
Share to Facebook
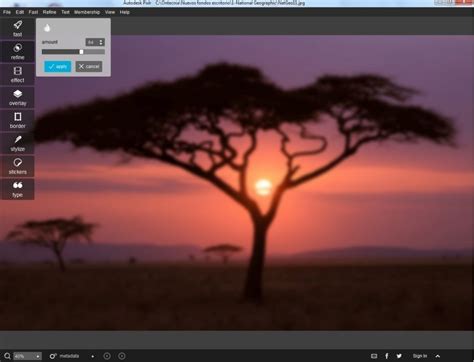(x=387, y=356)
